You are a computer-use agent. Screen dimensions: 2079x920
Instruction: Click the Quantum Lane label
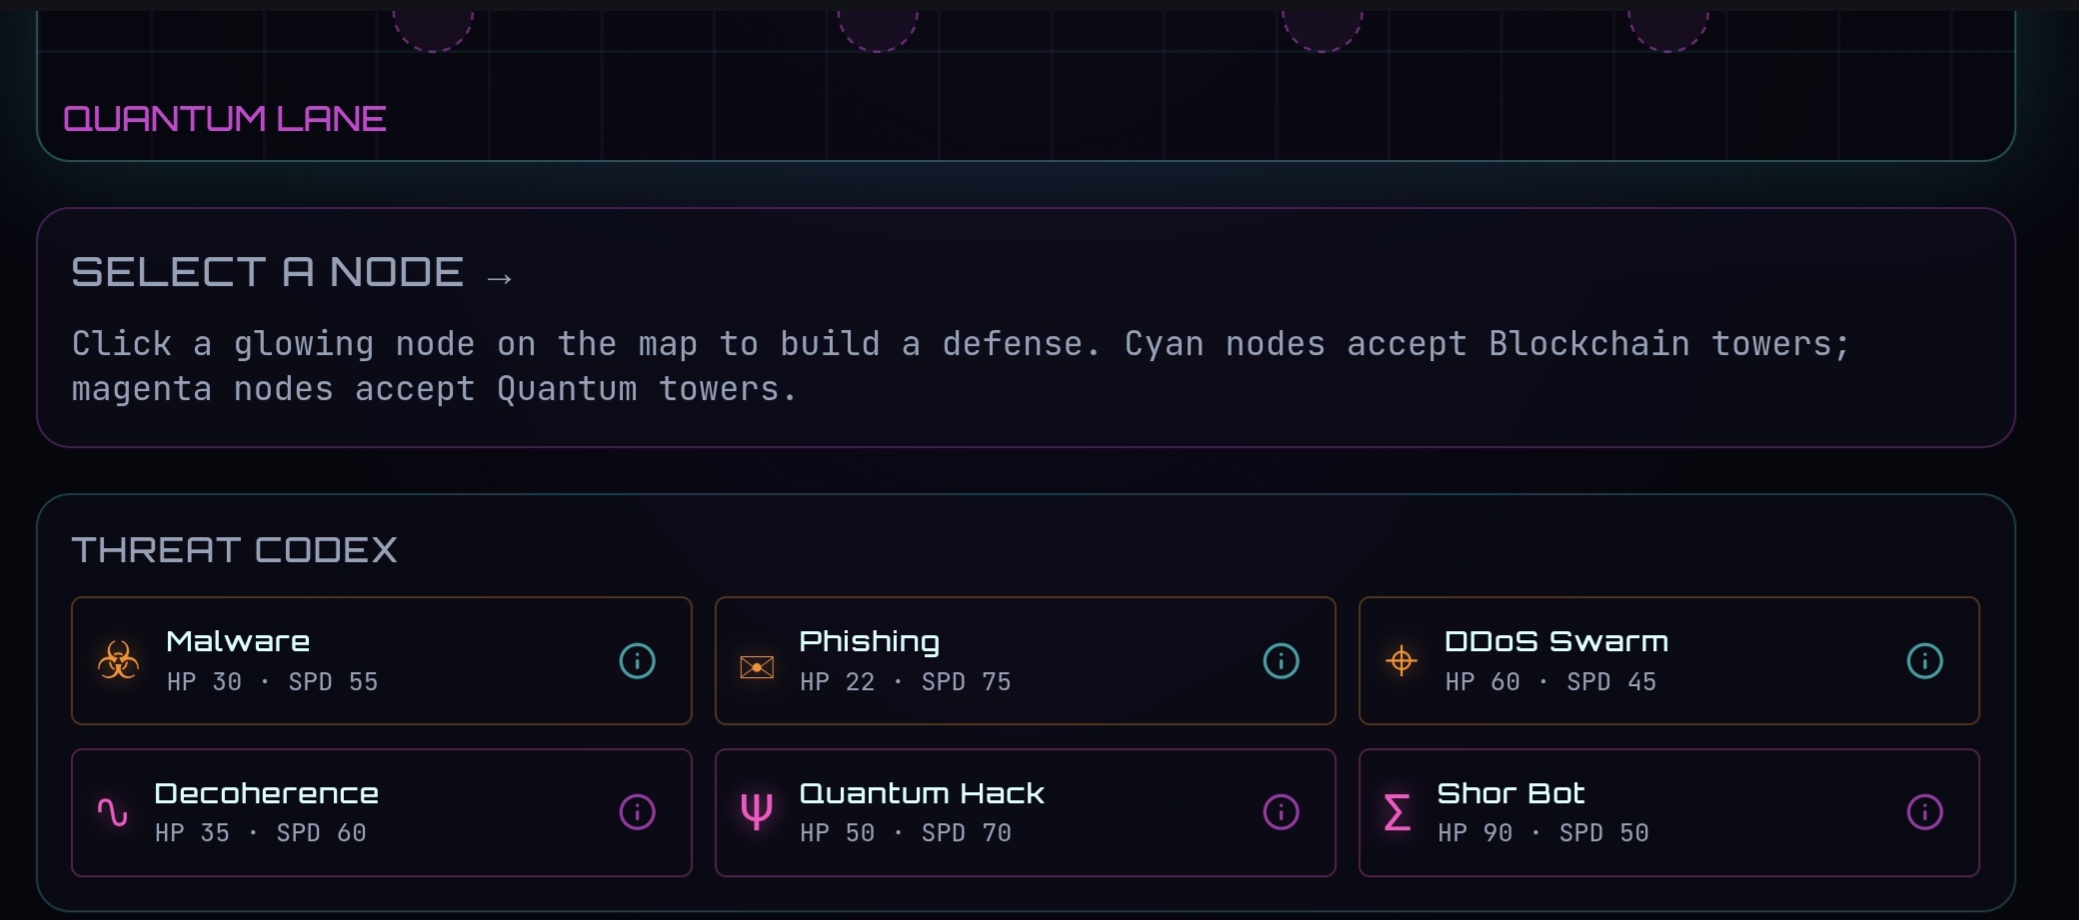click(225, 119)
